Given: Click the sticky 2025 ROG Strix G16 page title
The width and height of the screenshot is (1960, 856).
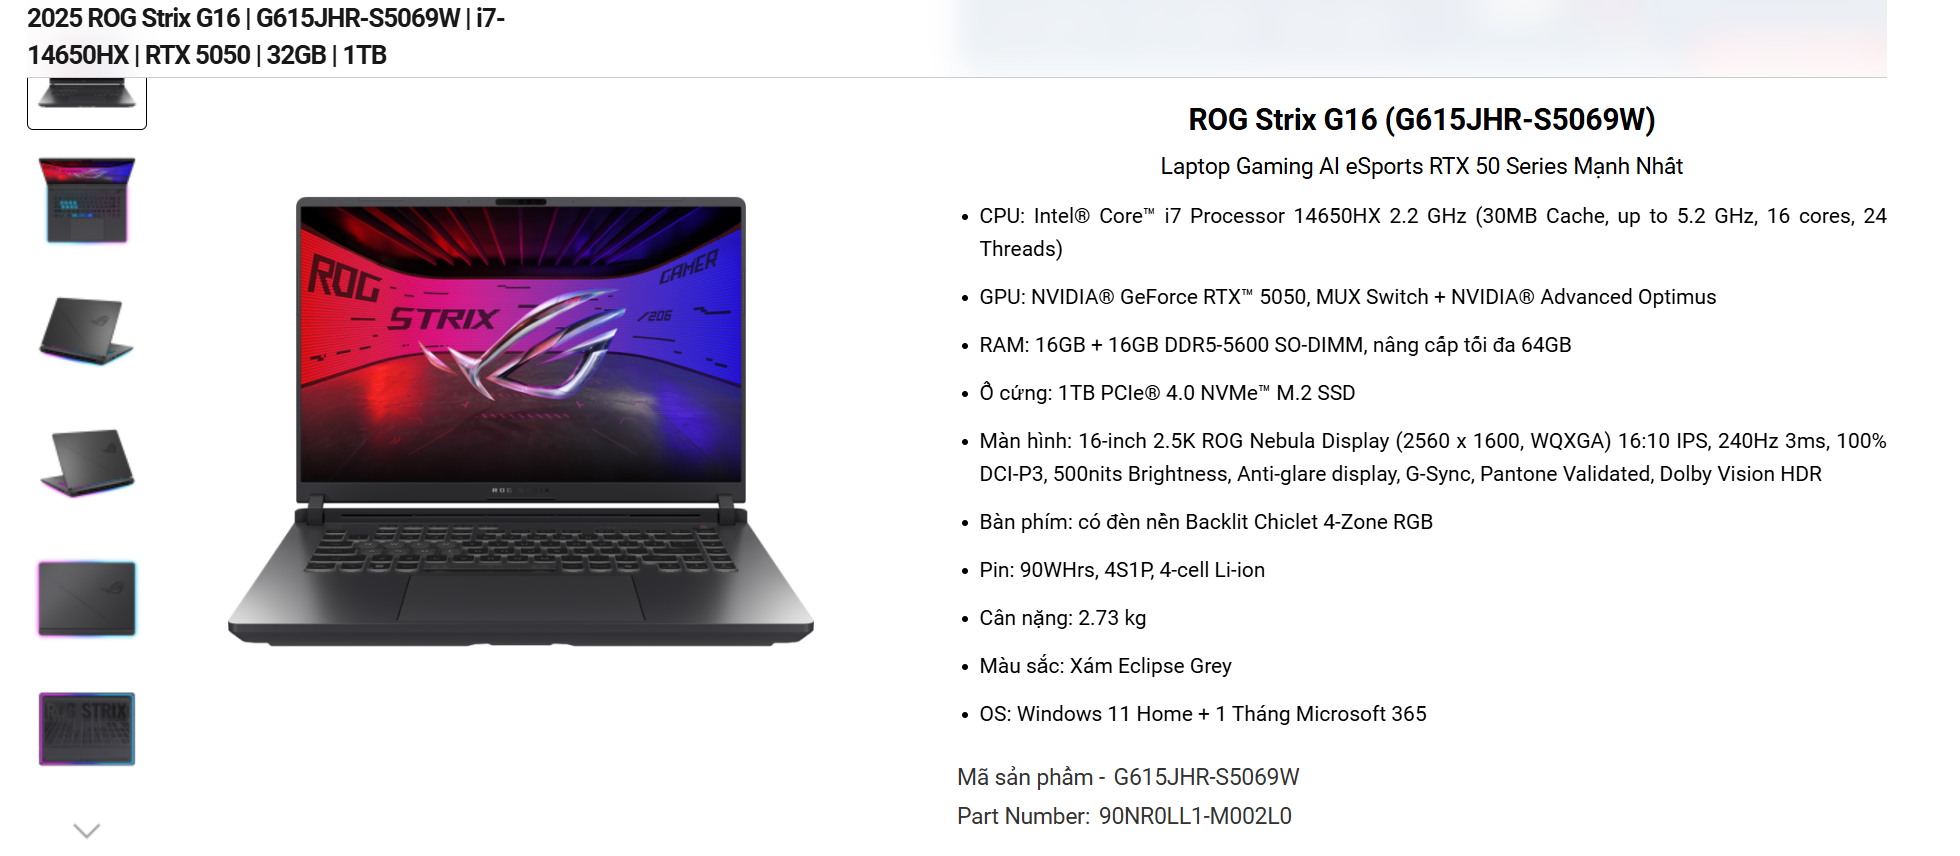Looking at the screenshot, I should pyautogui.click(x=266, y=37).
